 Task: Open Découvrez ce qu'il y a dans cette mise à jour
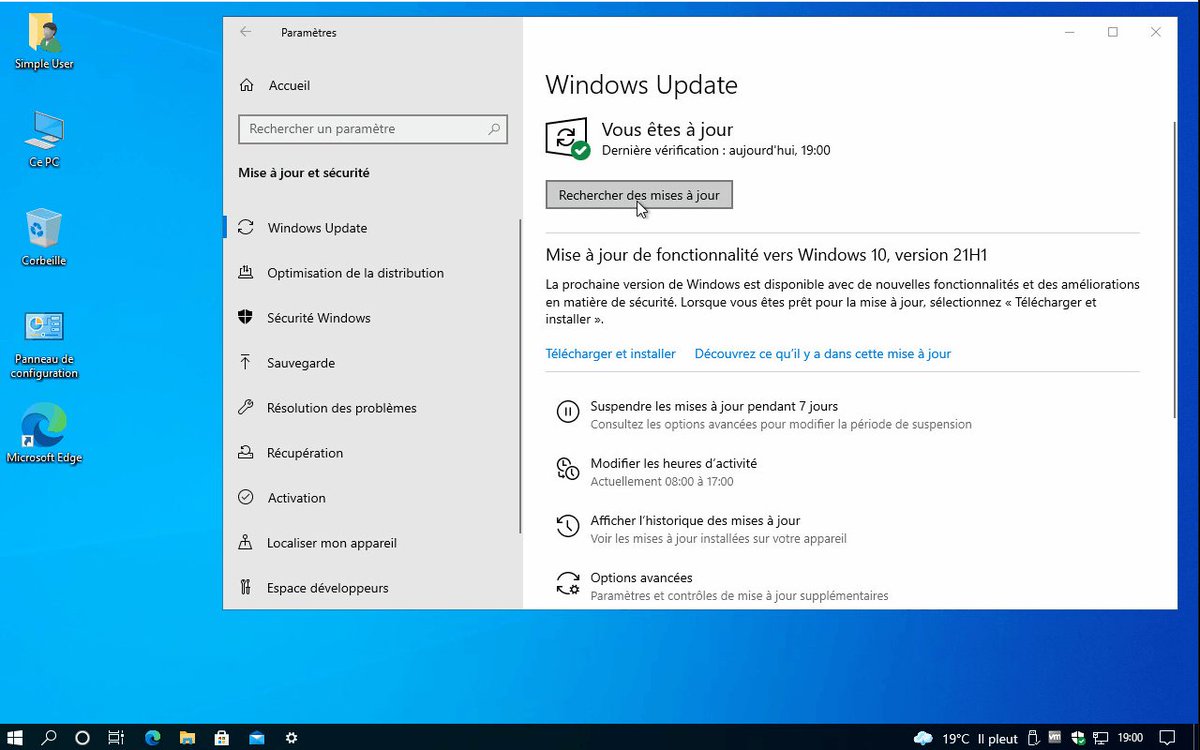pyautogui.click(x=822, y=354)
